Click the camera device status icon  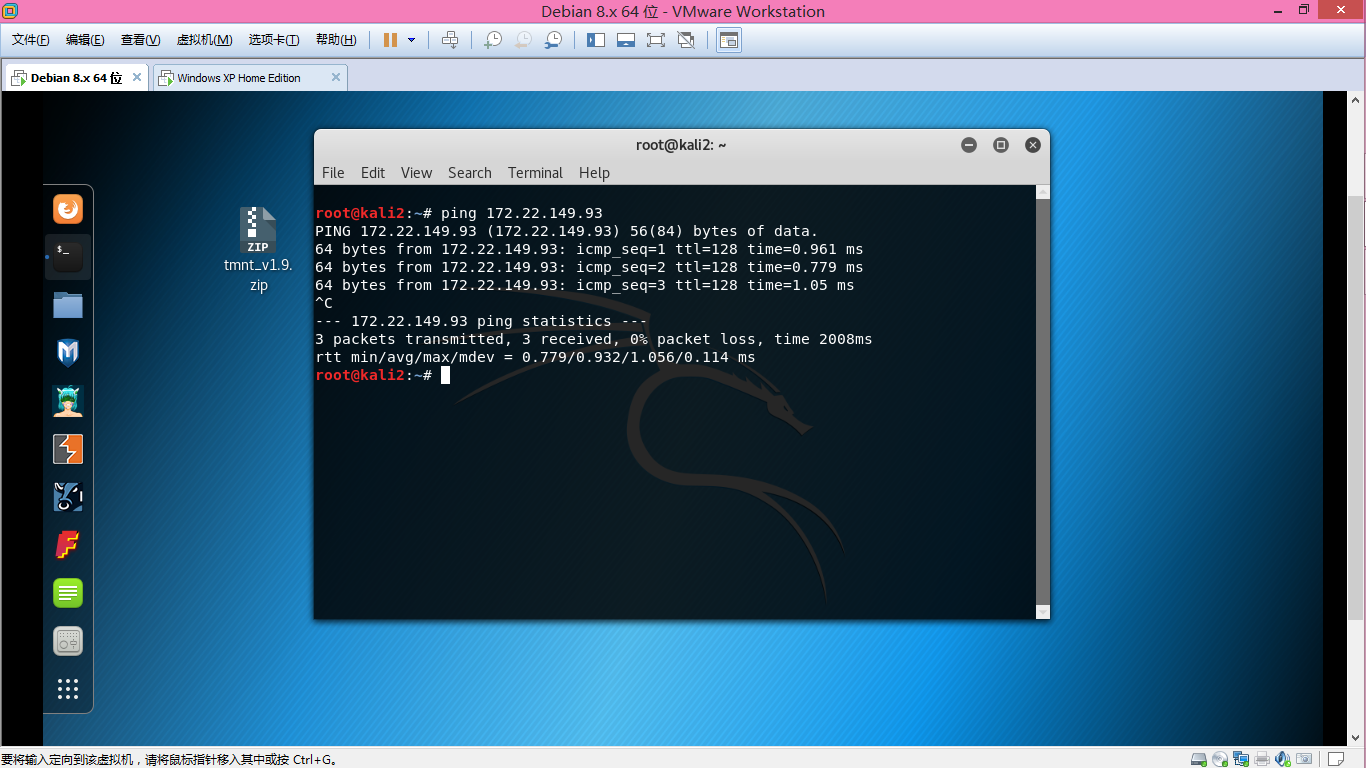click(x=1306, y=759)
